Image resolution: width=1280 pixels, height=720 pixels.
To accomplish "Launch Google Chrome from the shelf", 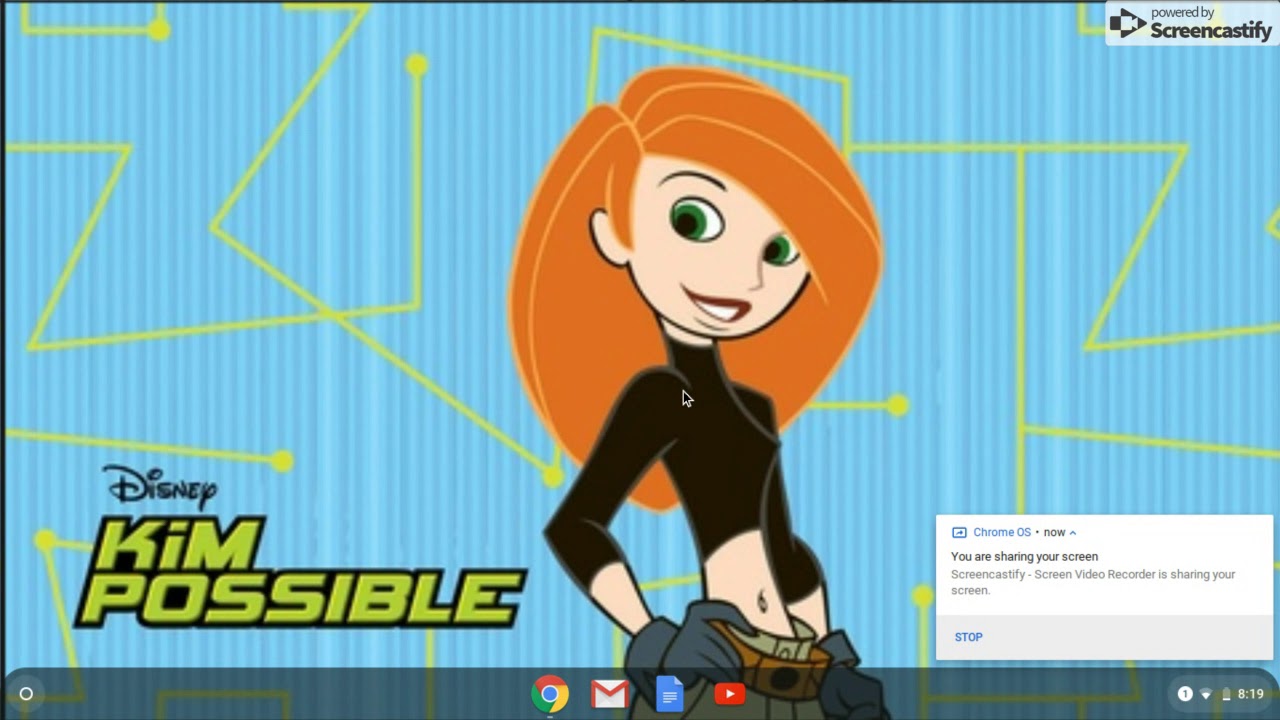I will 550,694.
